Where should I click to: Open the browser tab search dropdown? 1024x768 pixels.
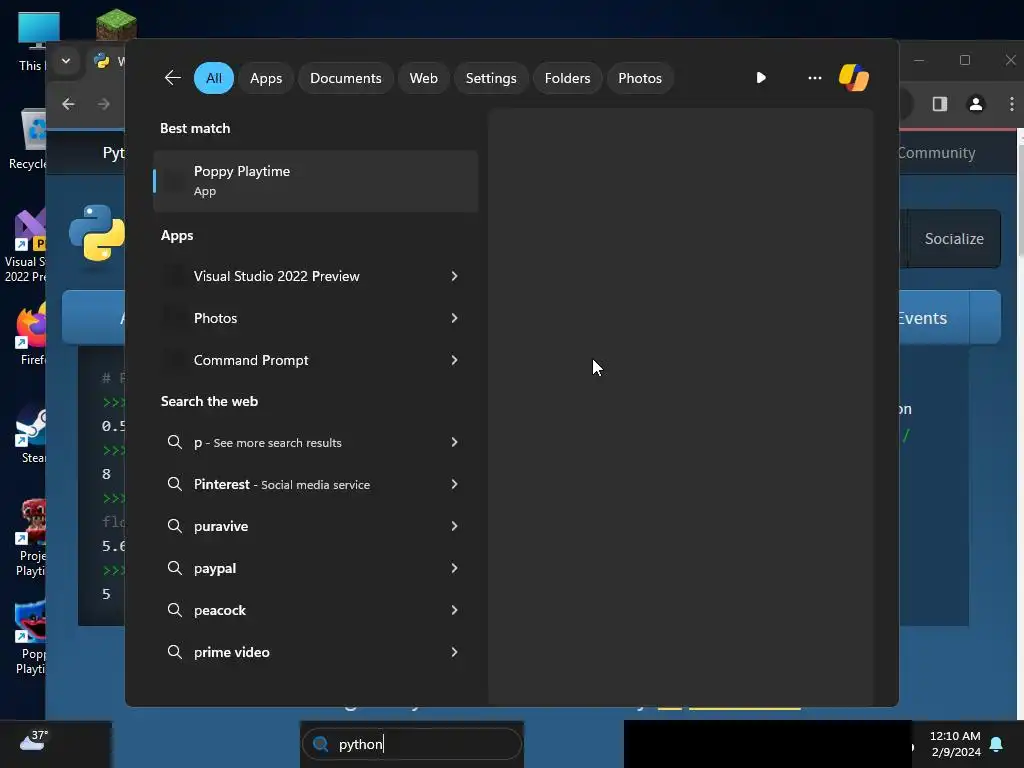(66, 61)
